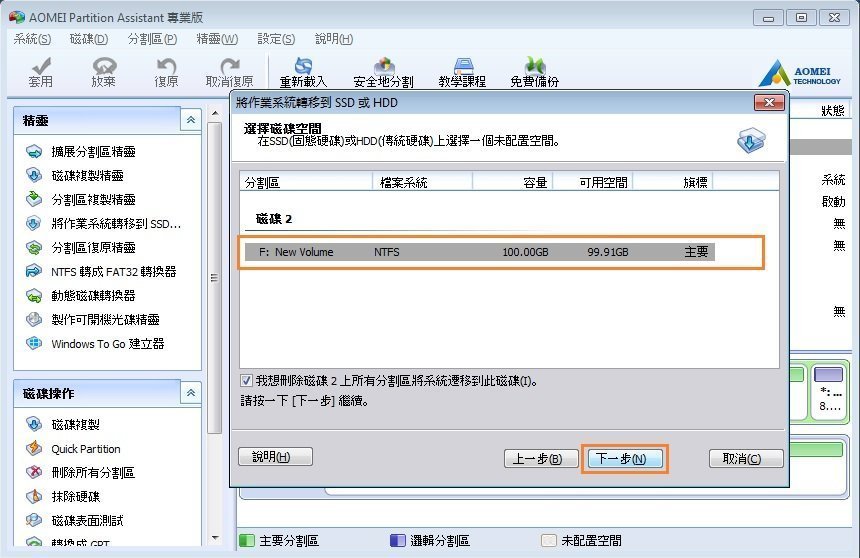Launch the 分割區復原精靈 wizard
The image size is (860, 558).
click(x=93, y=248)
